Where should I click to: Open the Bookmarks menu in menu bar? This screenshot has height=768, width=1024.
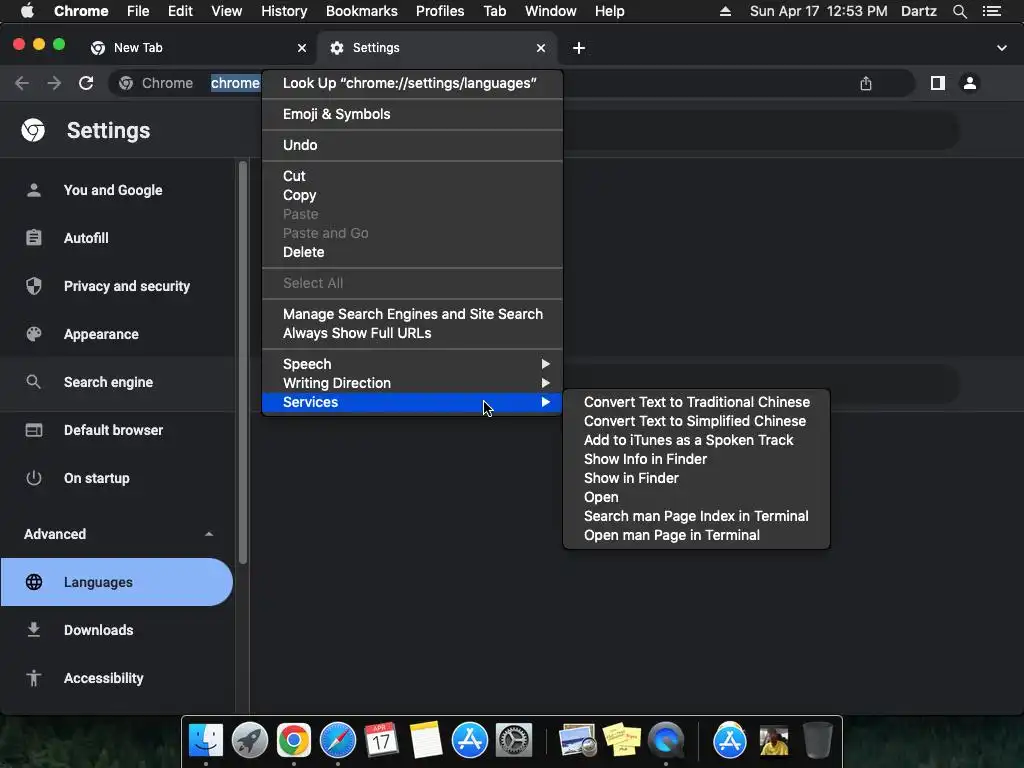point(361,11)
